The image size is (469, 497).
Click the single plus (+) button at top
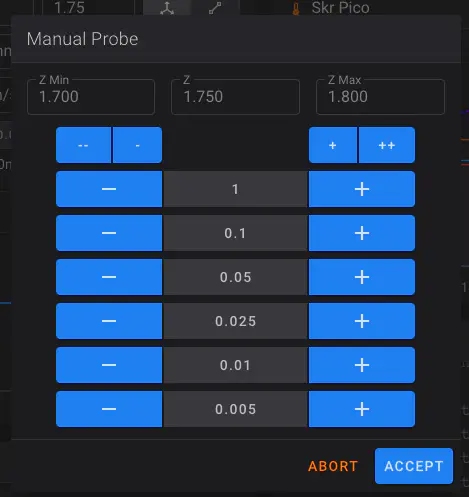(333, 145)
